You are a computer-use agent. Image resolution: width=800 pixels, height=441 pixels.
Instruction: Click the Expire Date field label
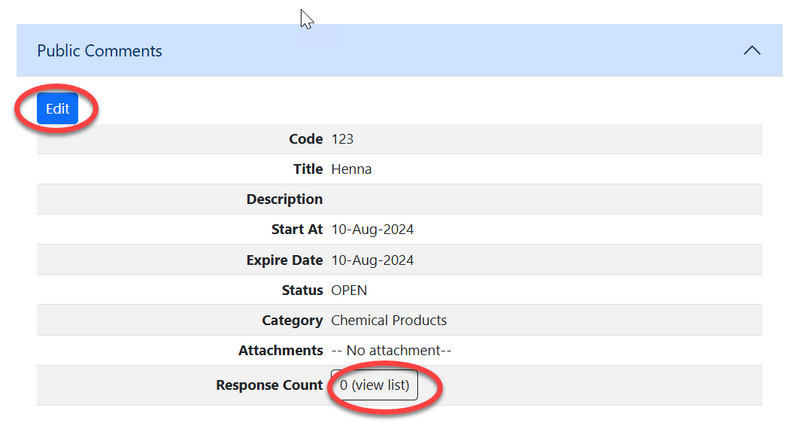[x=284, y=260]
